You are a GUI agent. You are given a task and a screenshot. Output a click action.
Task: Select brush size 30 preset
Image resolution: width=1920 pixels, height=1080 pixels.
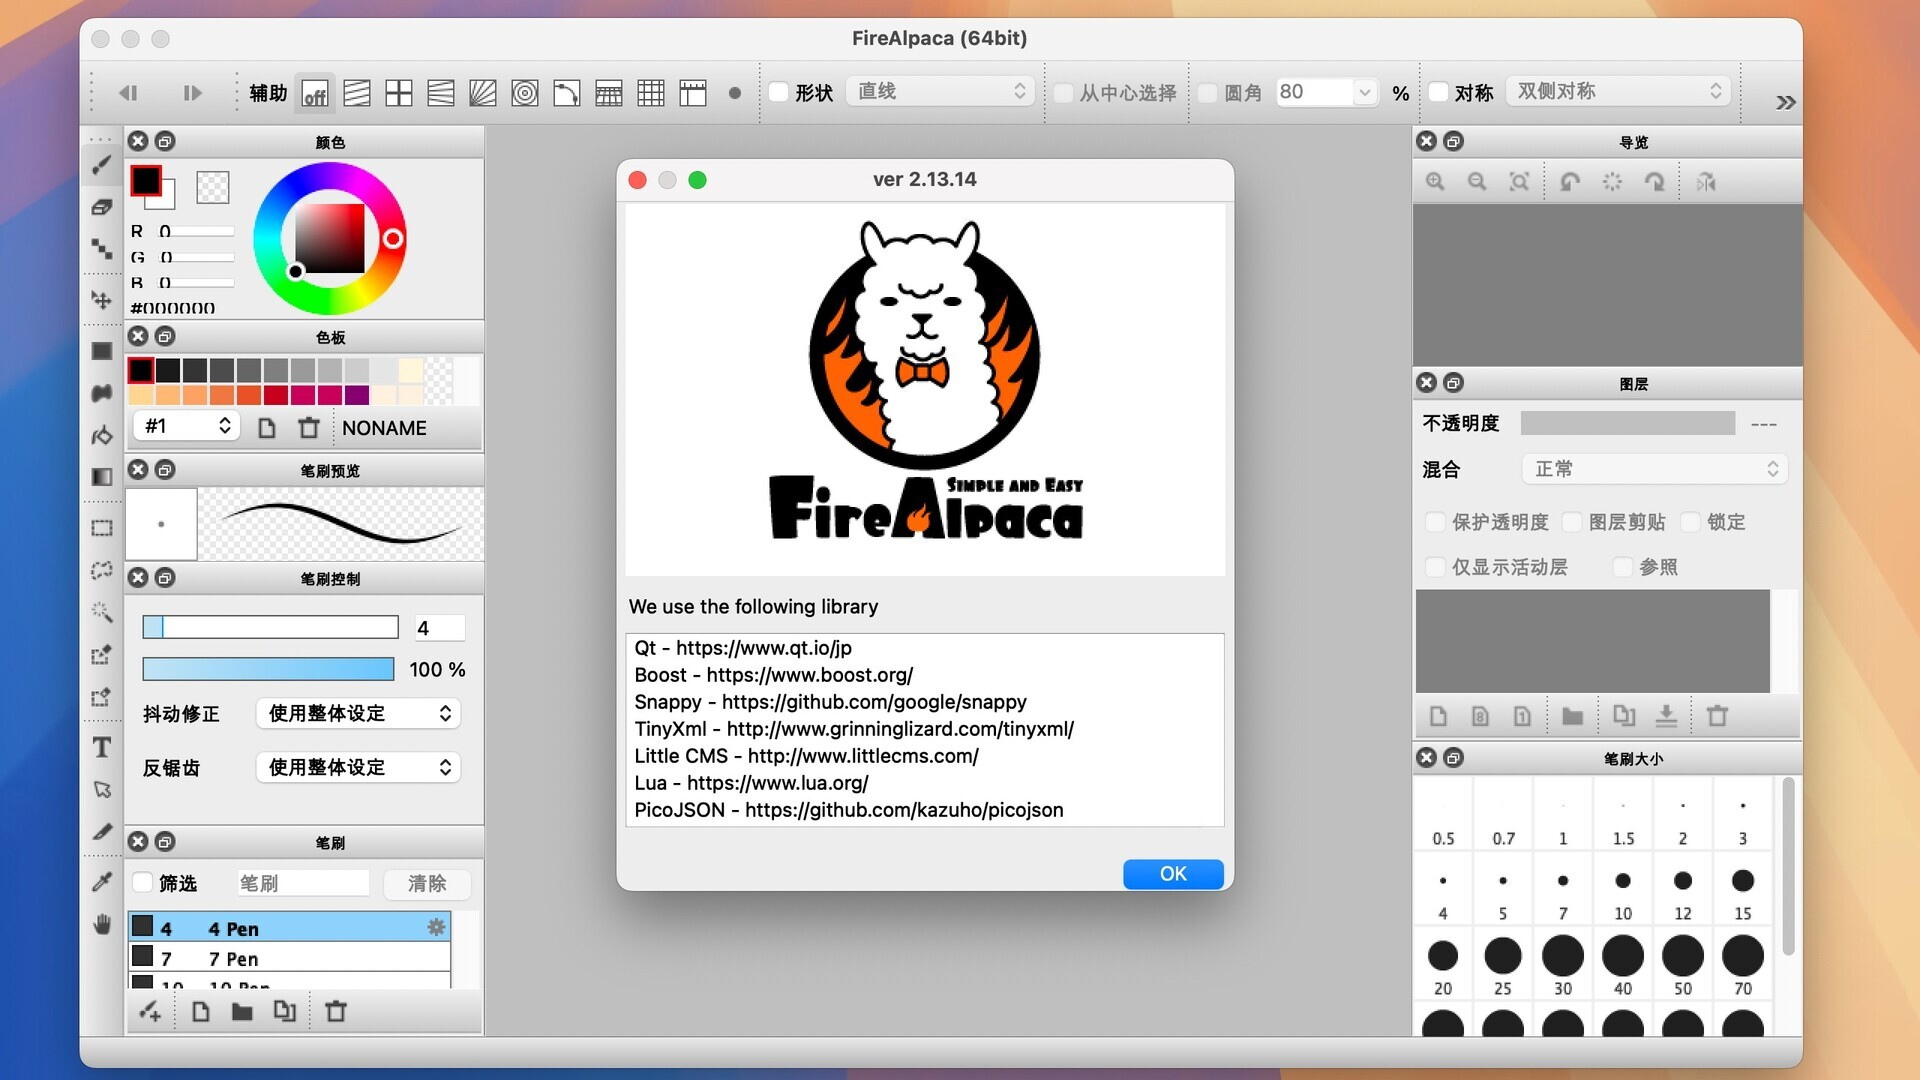point(1562,966)
